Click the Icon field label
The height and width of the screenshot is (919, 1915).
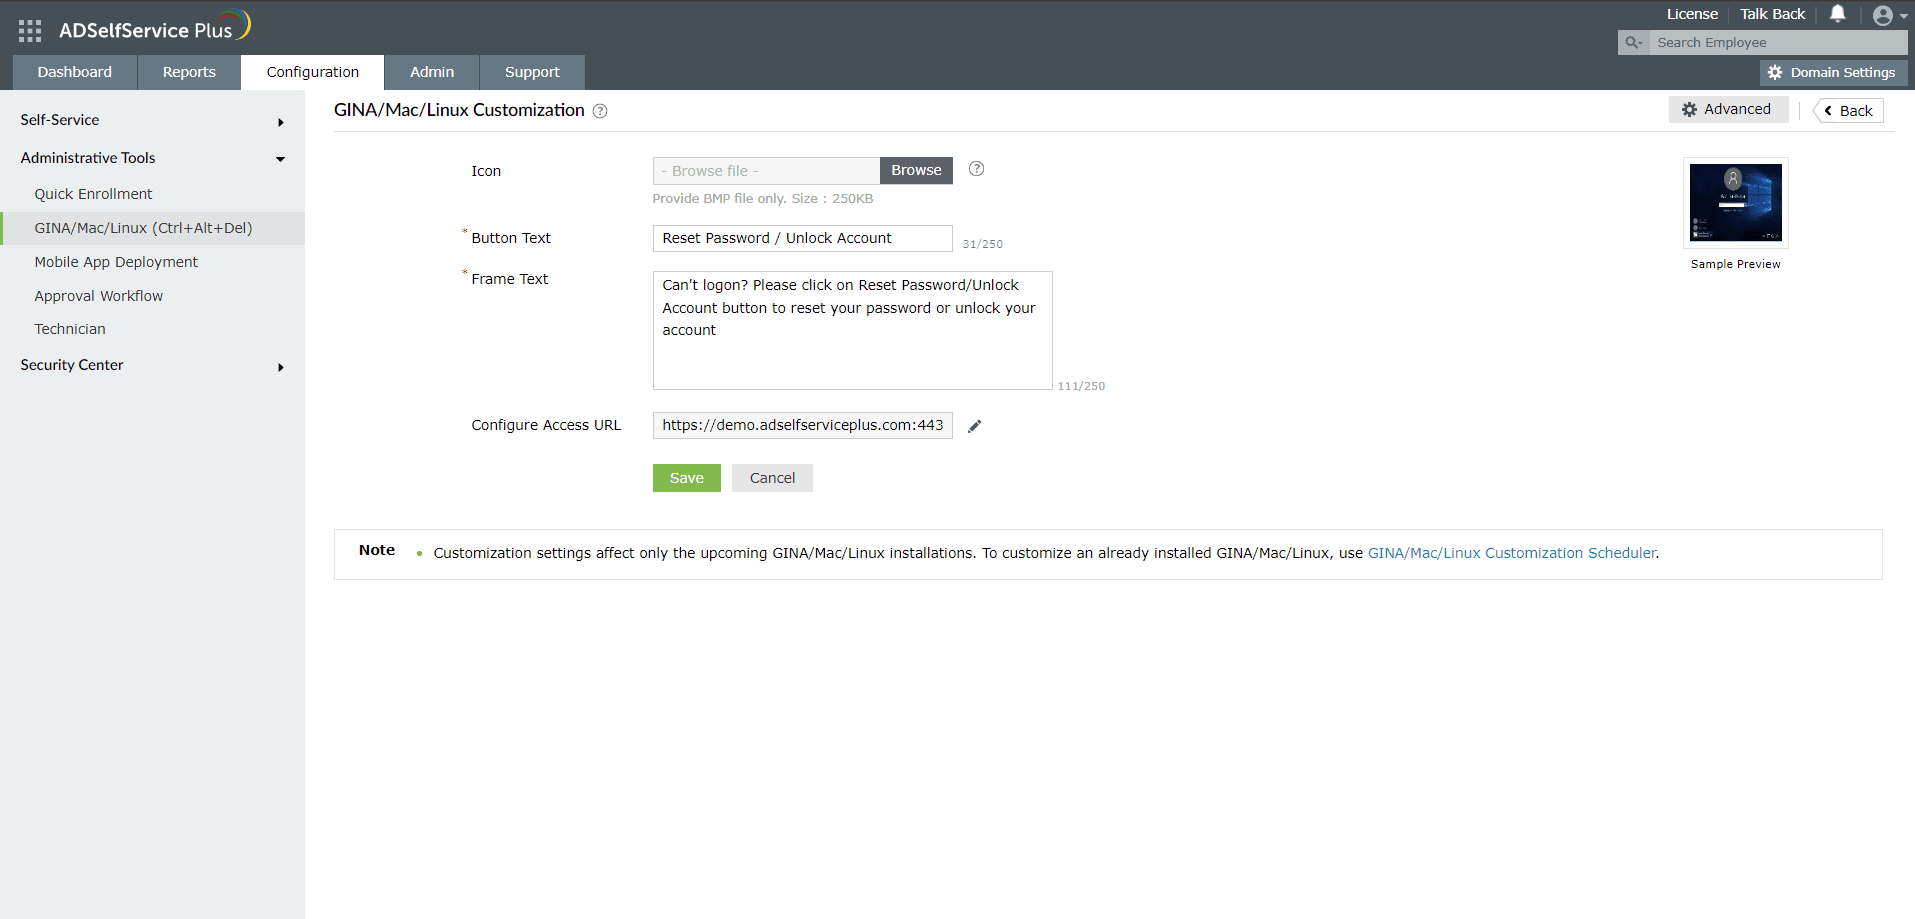point(486,171)
